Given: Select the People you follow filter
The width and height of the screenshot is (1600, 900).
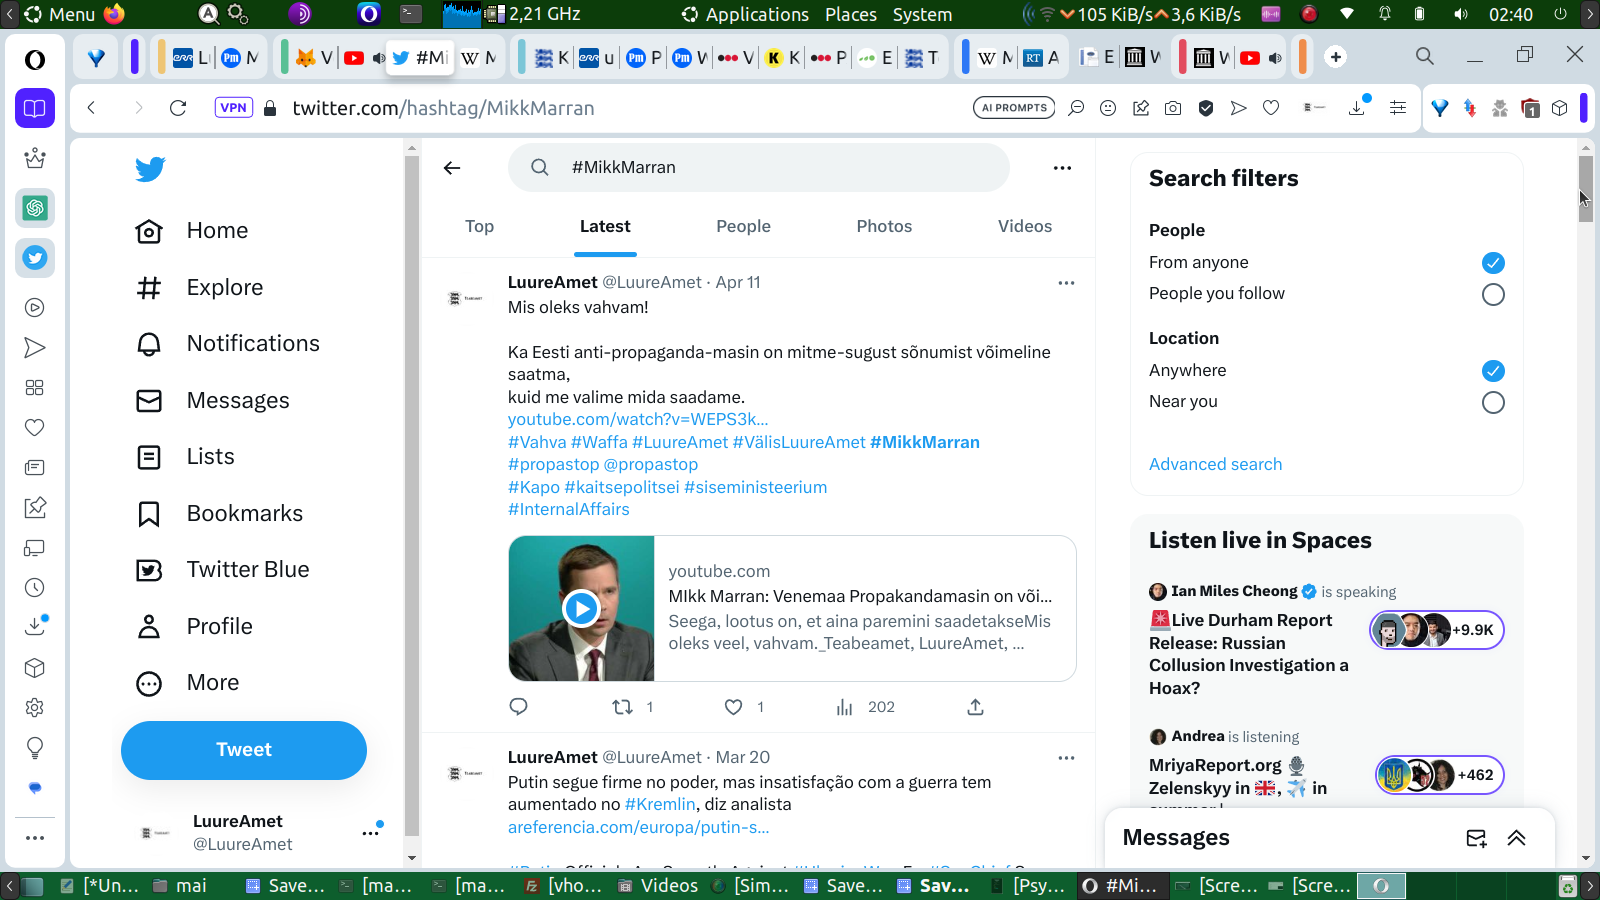Looking at the screenshot, I should tap(1493, 295).
